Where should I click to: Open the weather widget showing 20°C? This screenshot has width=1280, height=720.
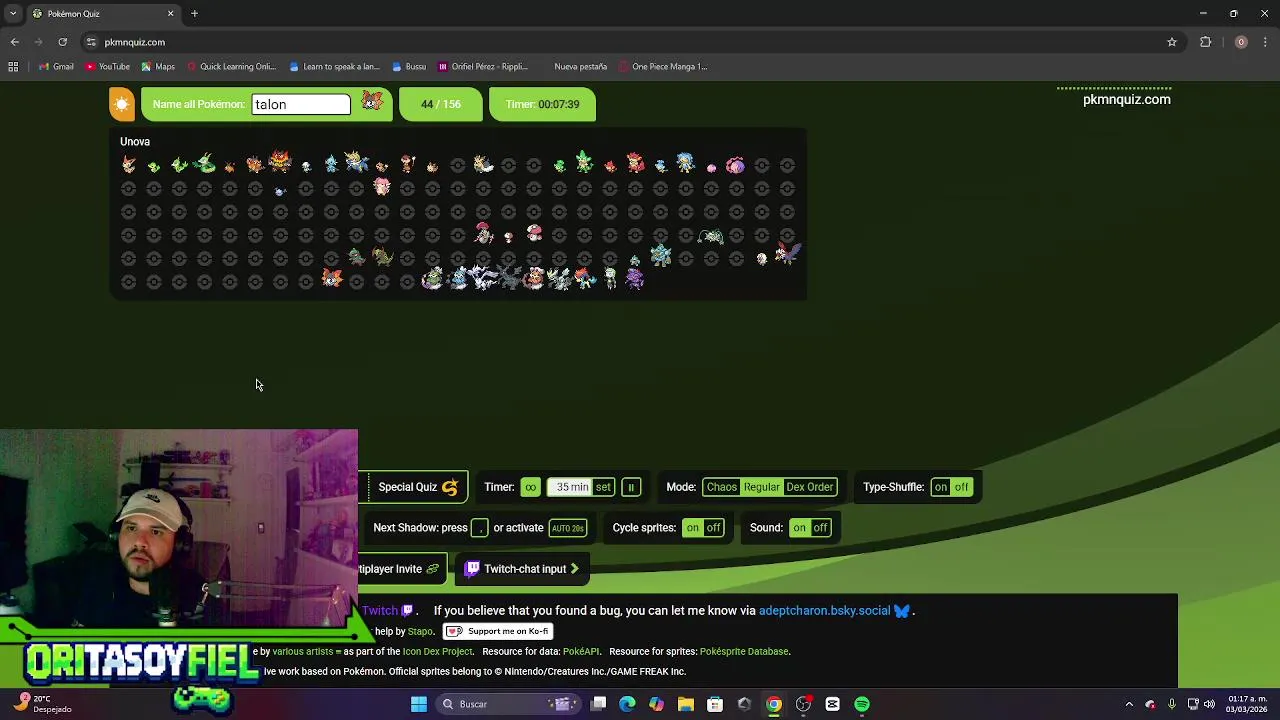coord(40,704)
